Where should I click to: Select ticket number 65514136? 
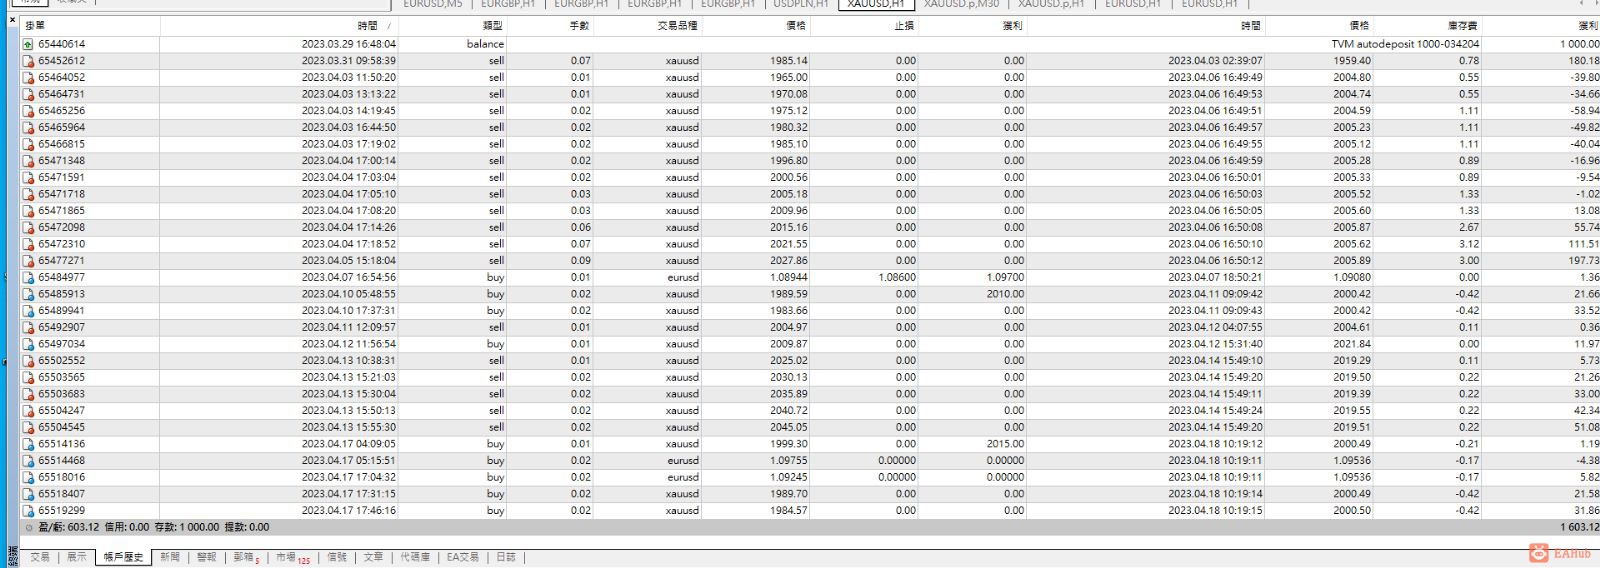point(62,444)
